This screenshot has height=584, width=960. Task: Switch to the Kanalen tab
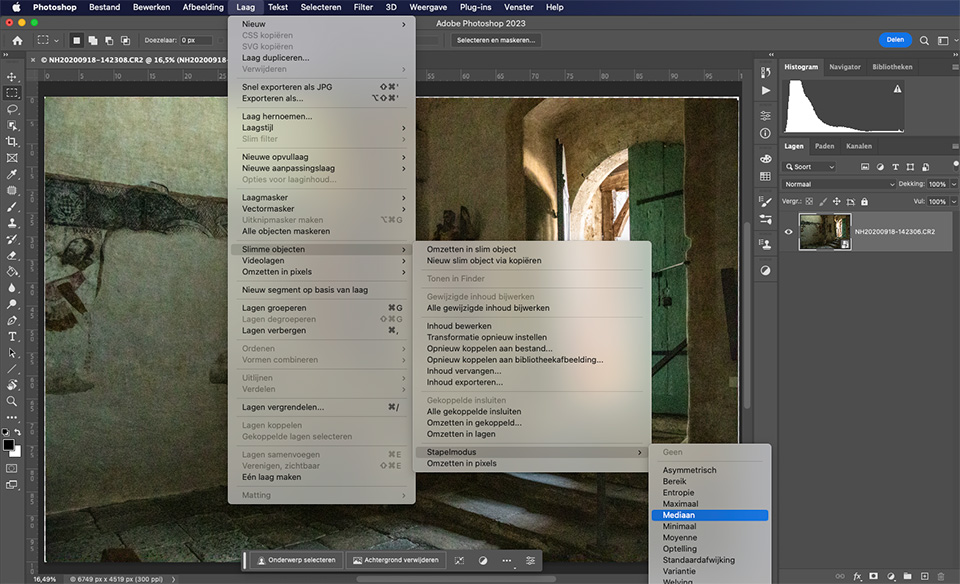point(858,146)
